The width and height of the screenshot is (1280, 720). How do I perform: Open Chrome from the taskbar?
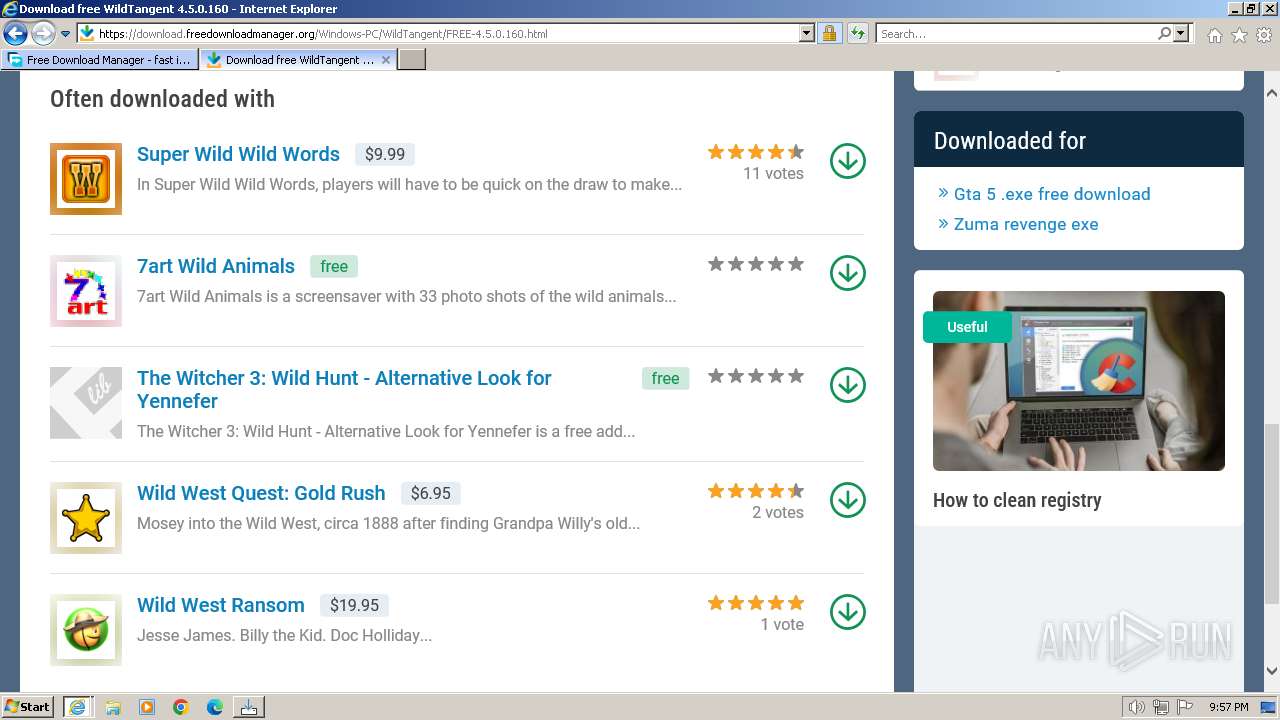coord(181,707)
